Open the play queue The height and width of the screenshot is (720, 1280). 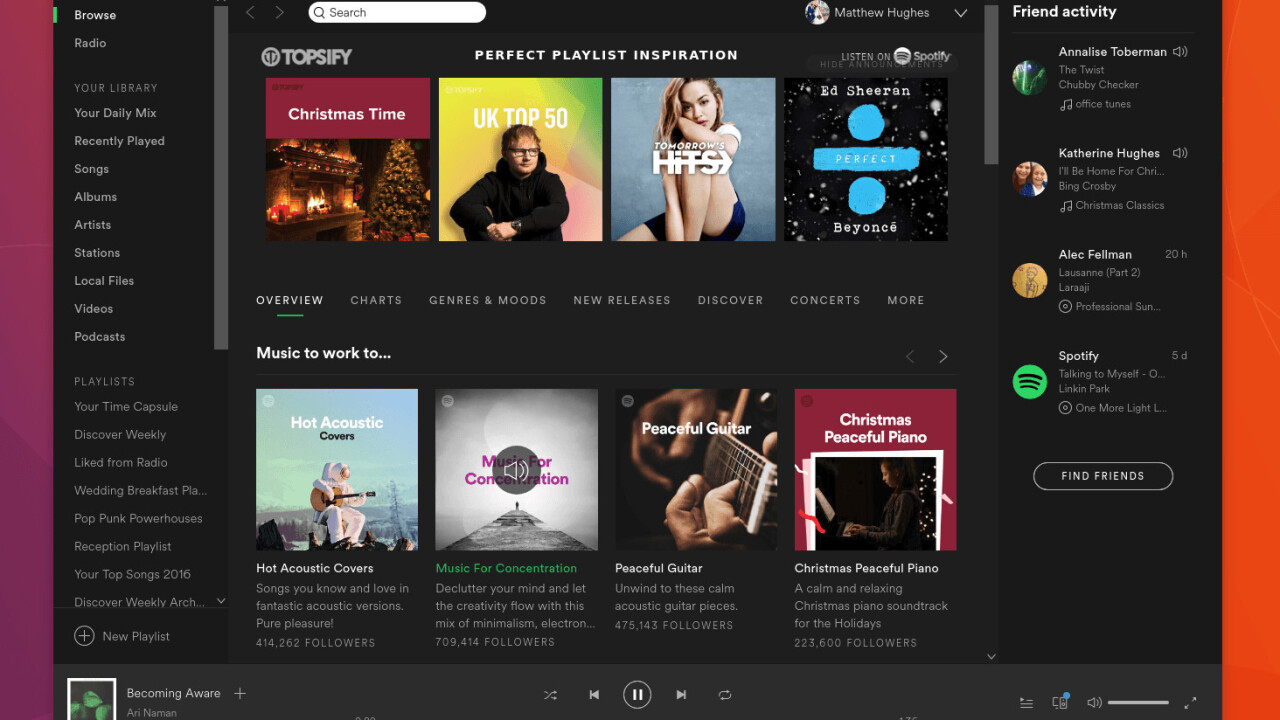pos(1026,702)
